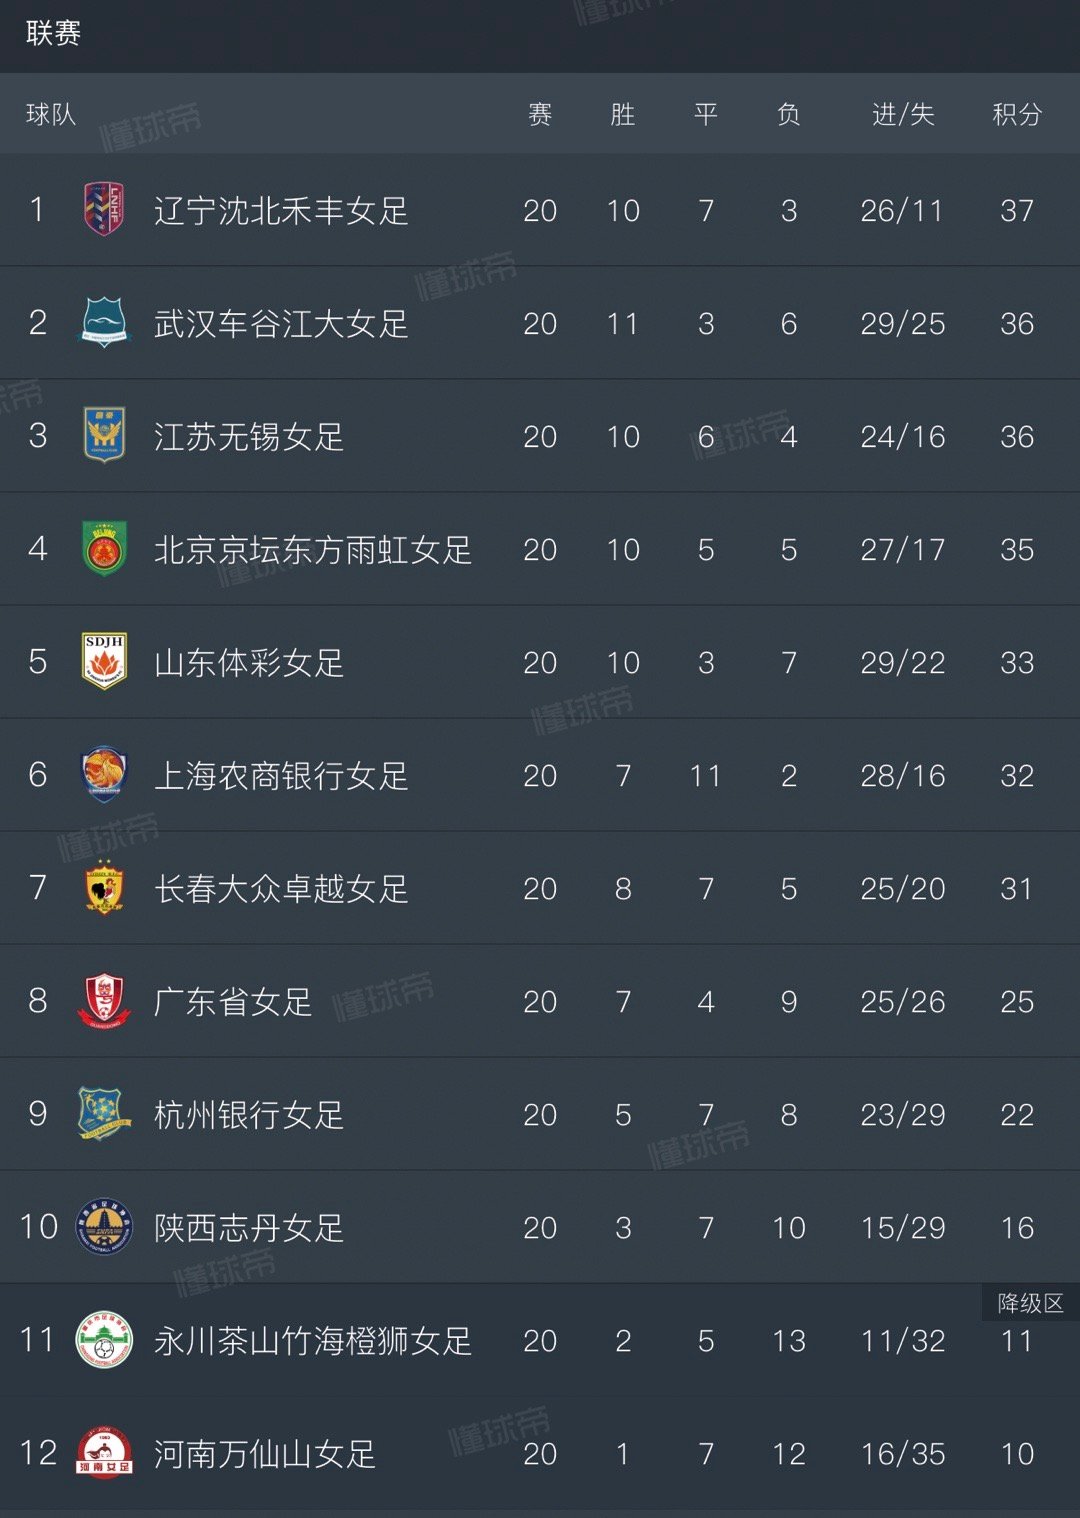Open the 山东体彩女足 SDJH logo
Viewport: 1080px width, 1518px height.
coord(104,661)
